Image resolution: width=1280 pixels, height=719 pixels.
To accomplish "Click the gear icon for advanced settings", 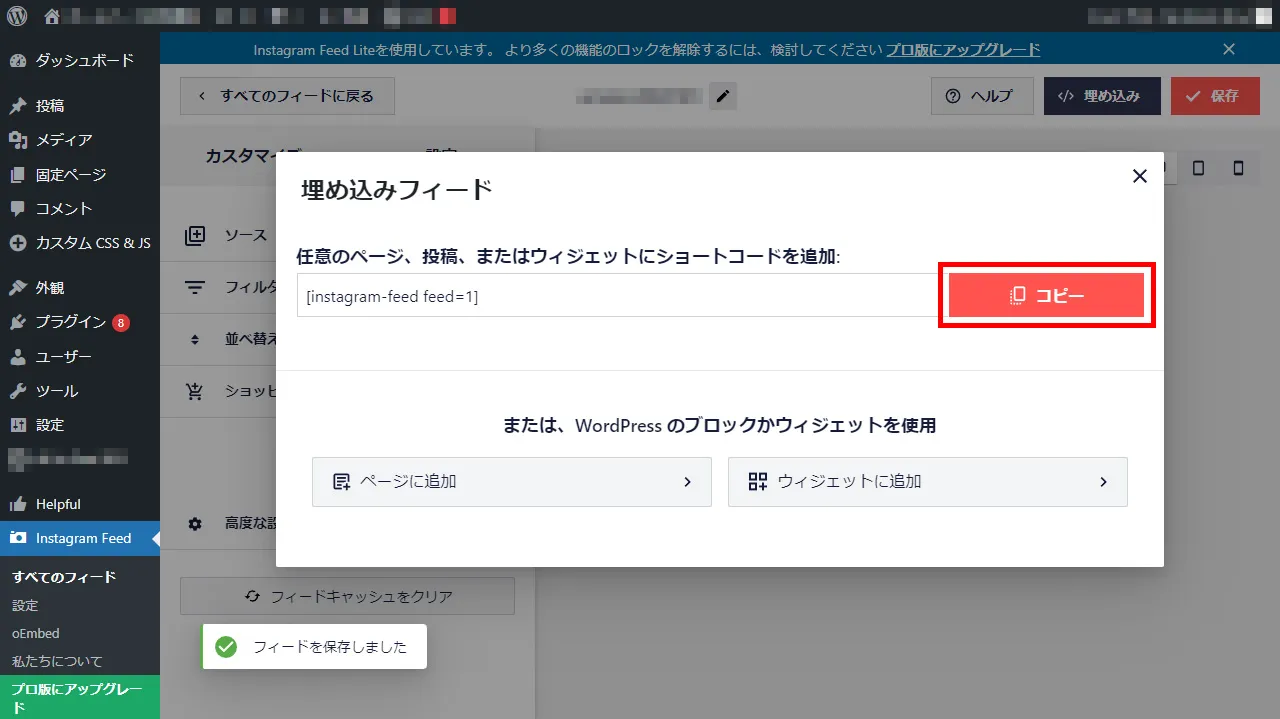I will pyautogui.click(x=196, y=523).
